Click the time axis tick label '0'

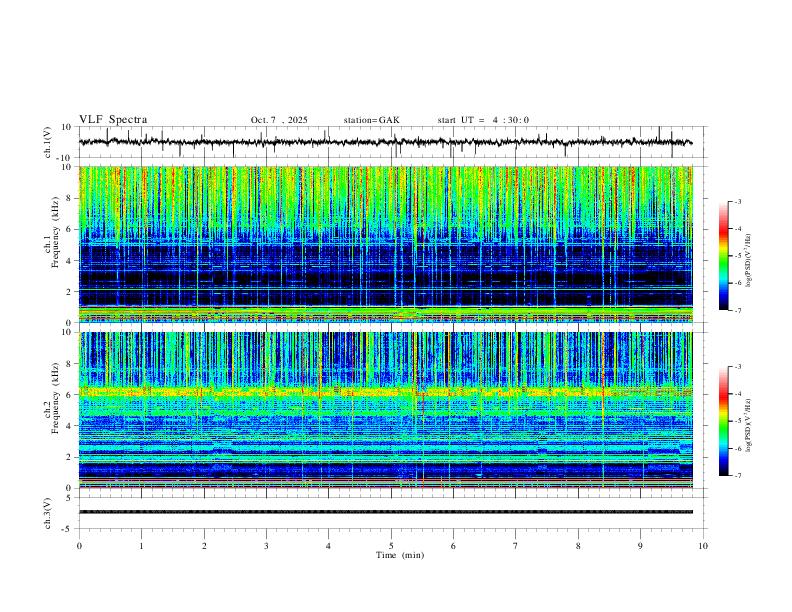79,546
